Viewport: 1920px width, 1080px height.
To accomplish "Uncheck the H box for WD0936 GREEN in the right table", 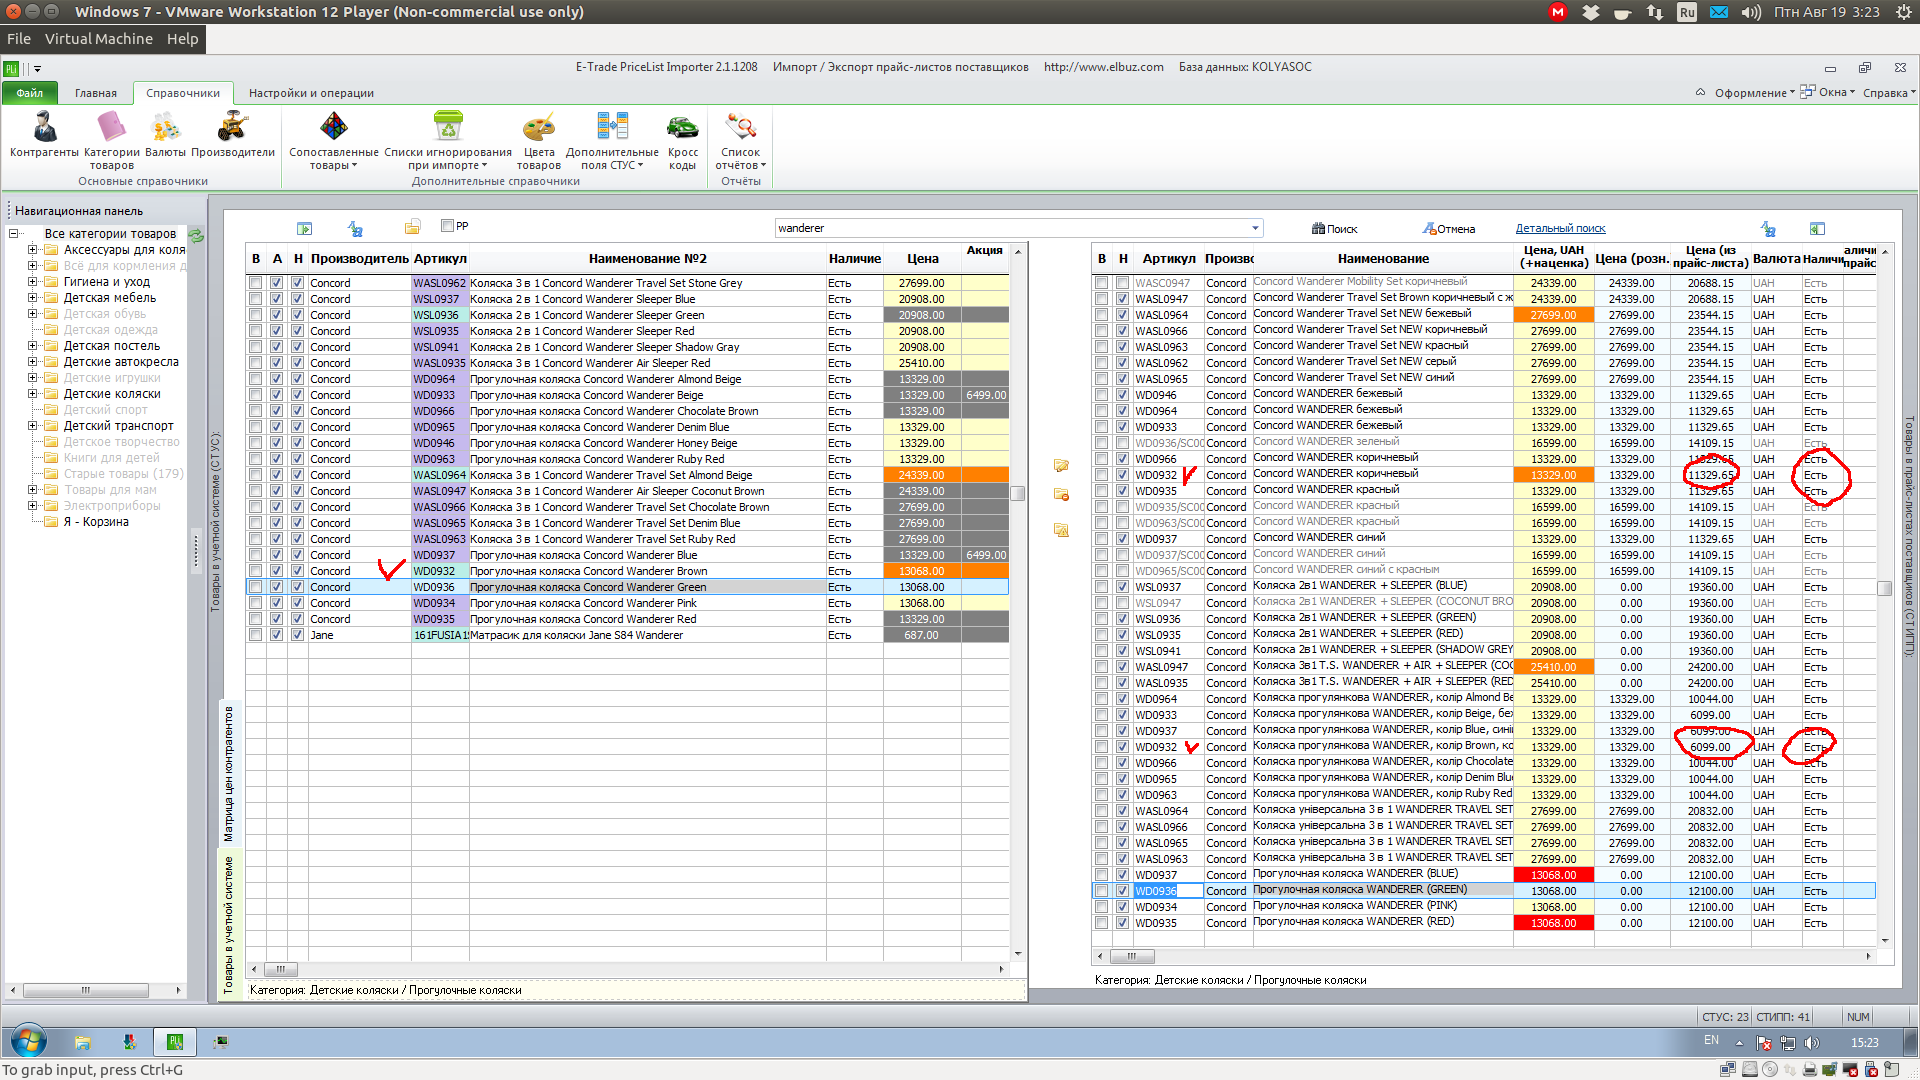I will pos(1123,891).
